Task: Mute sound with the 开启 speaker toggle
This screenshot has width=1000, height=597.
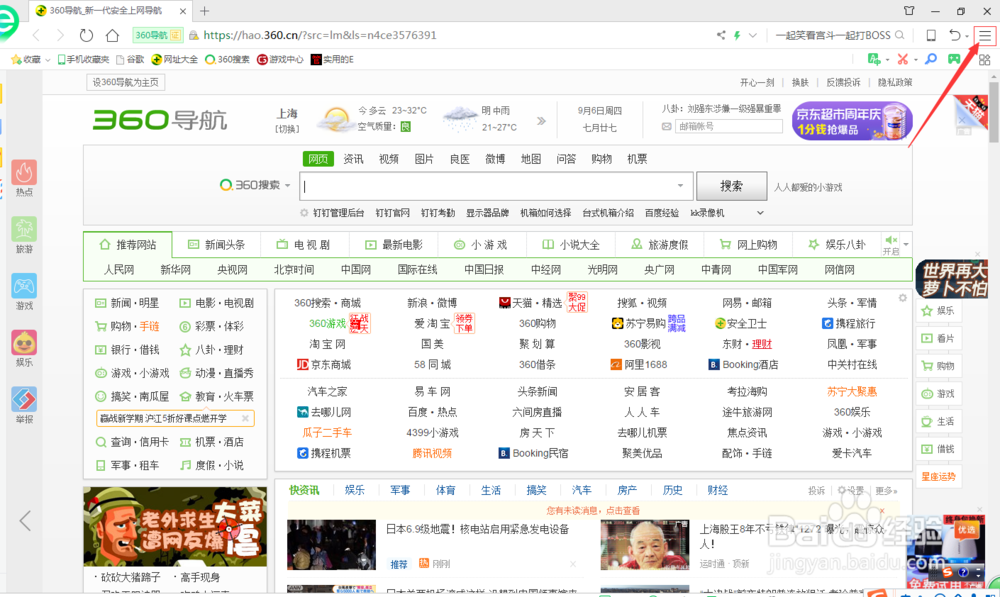Action: point(888,243)
